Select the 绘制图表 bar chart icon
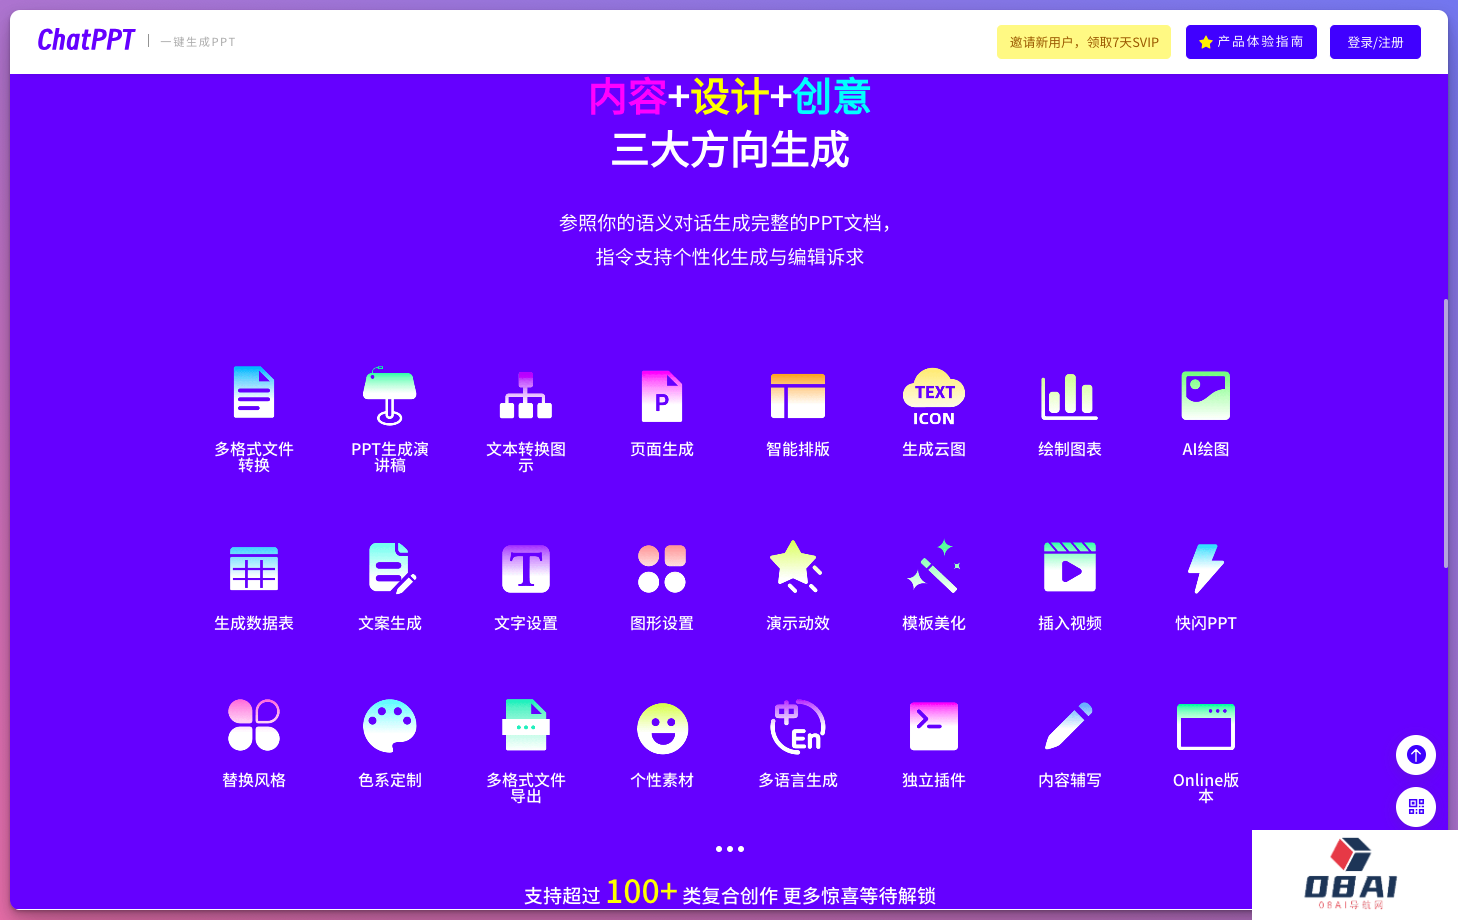The width and height of the screenshot is (1458, 920). coord(1070,396)
